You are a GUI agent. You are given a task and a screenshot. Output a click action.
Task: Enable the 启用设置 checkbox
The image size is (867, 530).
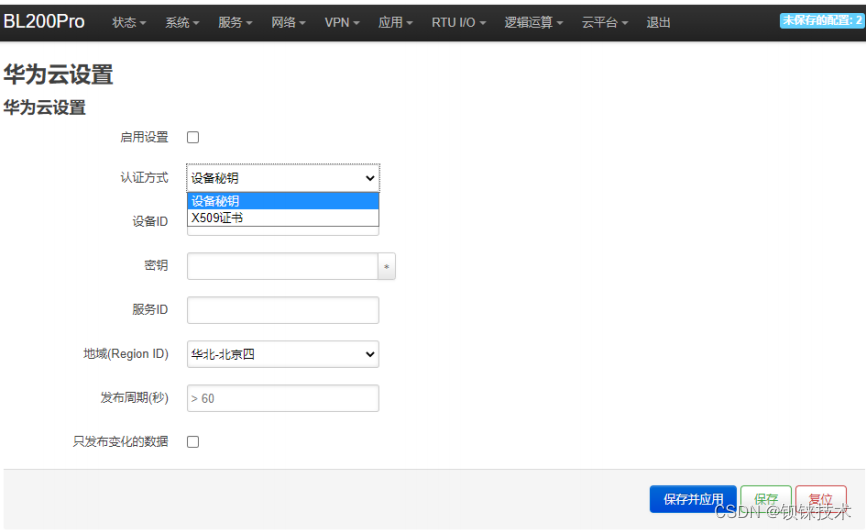point(193,137)
